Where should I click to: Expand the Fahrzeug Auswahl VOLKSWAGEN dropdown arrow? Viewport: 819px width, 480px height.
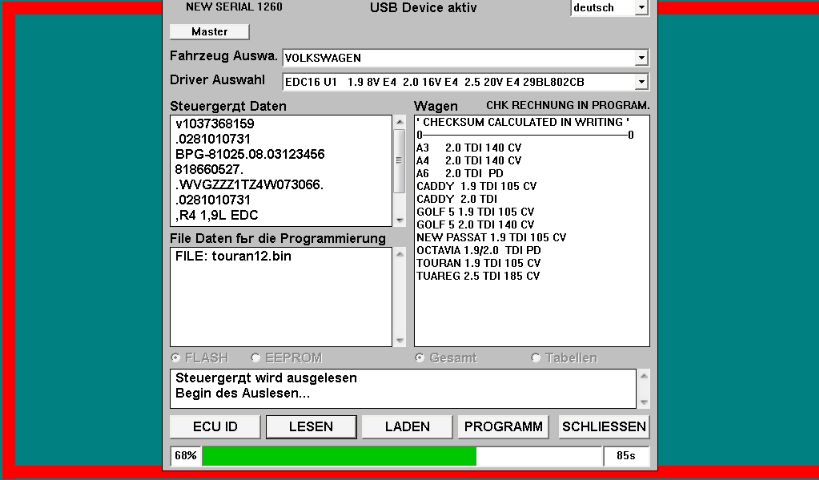pos(641,58)
